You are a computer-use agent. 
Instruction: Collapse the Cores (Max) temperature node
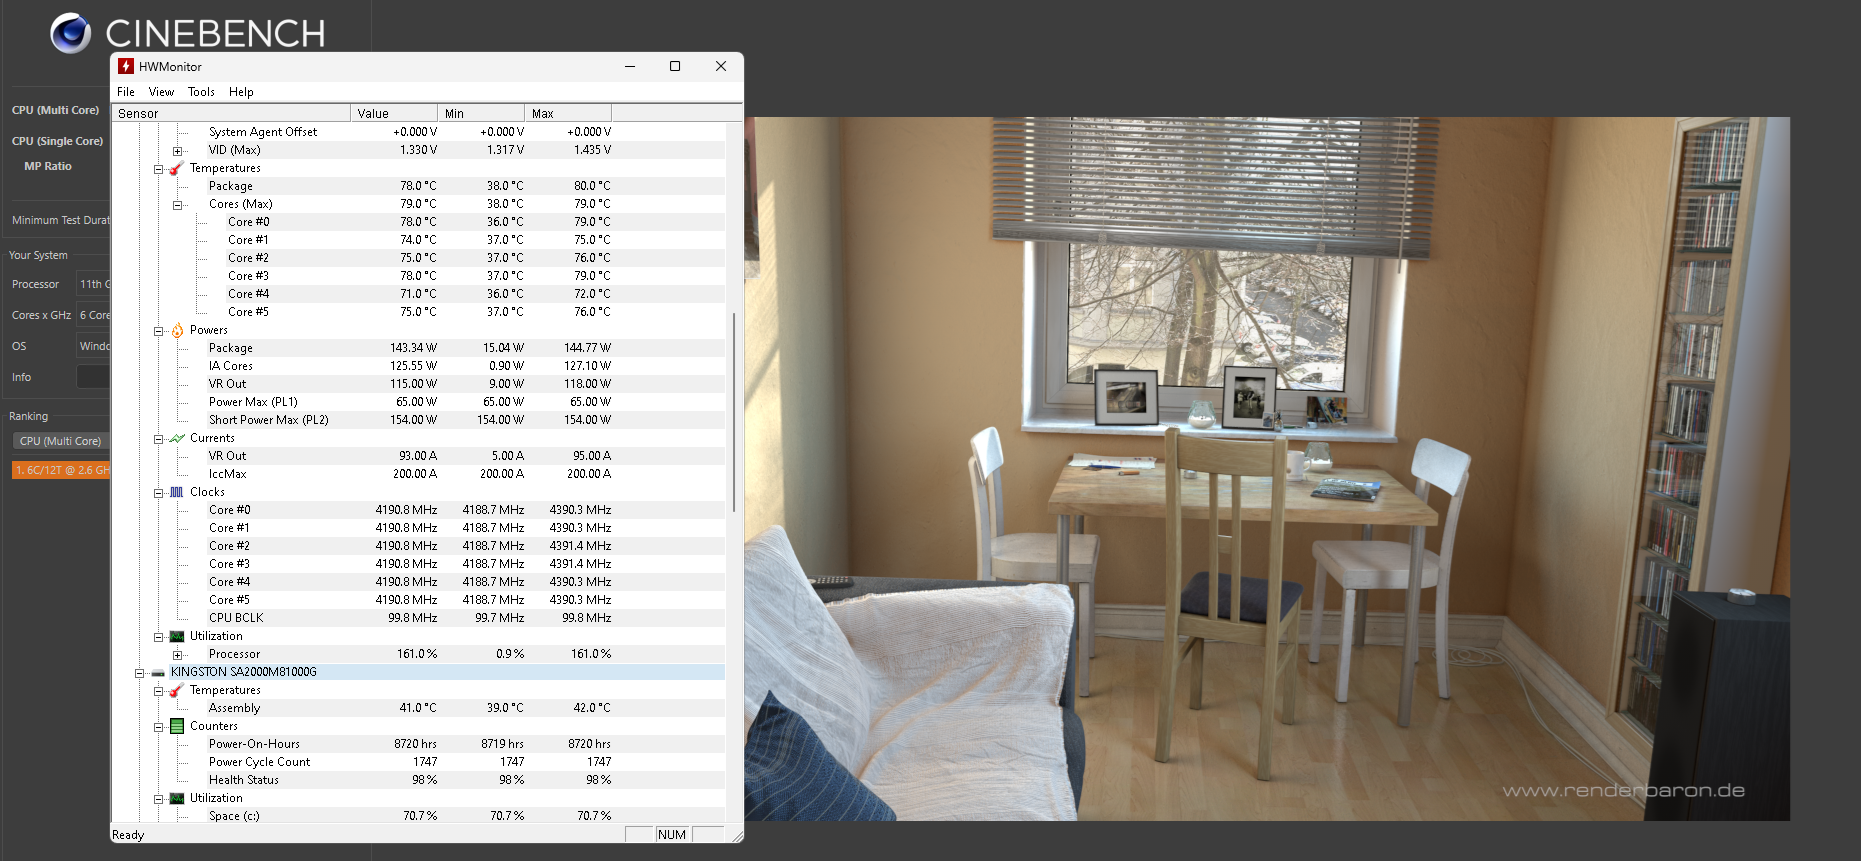point(177,205)
